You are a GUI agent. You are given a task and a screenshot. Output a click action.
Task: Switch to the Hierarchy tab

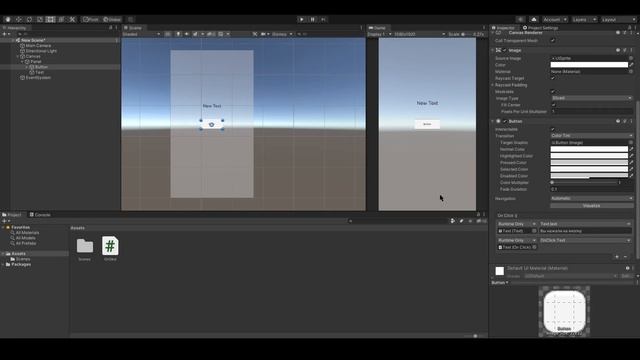pos(15,28)
